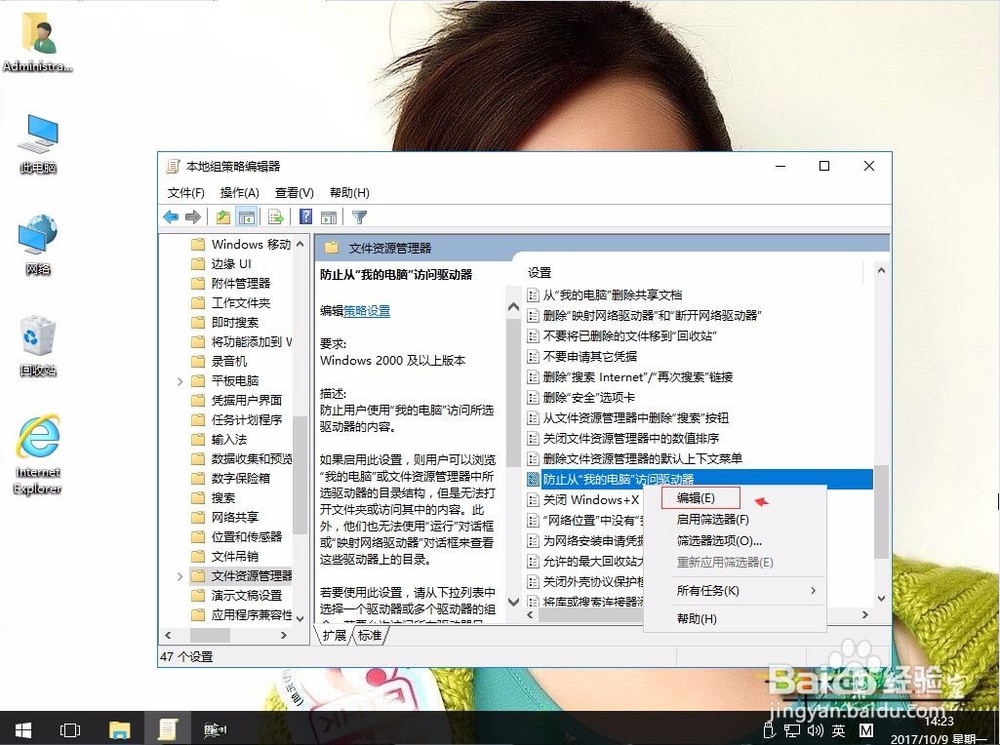Click the tree pane scroll-up arrow
This screenshot has width=1000, height=745.
300,244
